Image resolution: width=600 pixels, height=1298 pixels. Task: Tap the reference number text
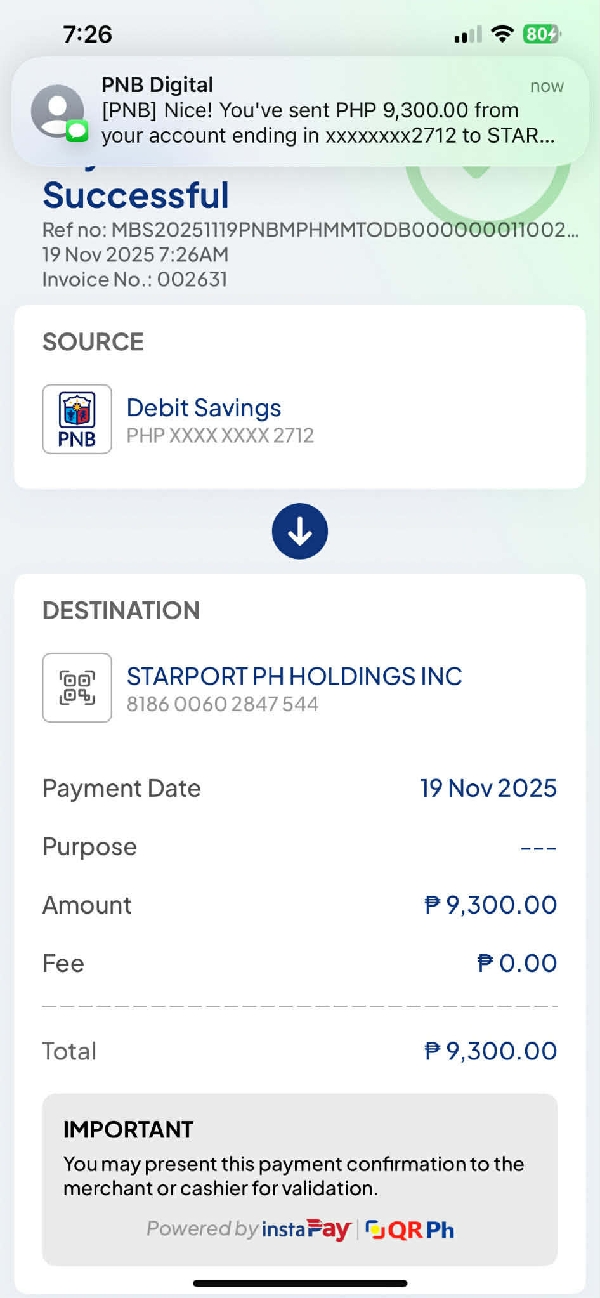[x=310, y=230]
